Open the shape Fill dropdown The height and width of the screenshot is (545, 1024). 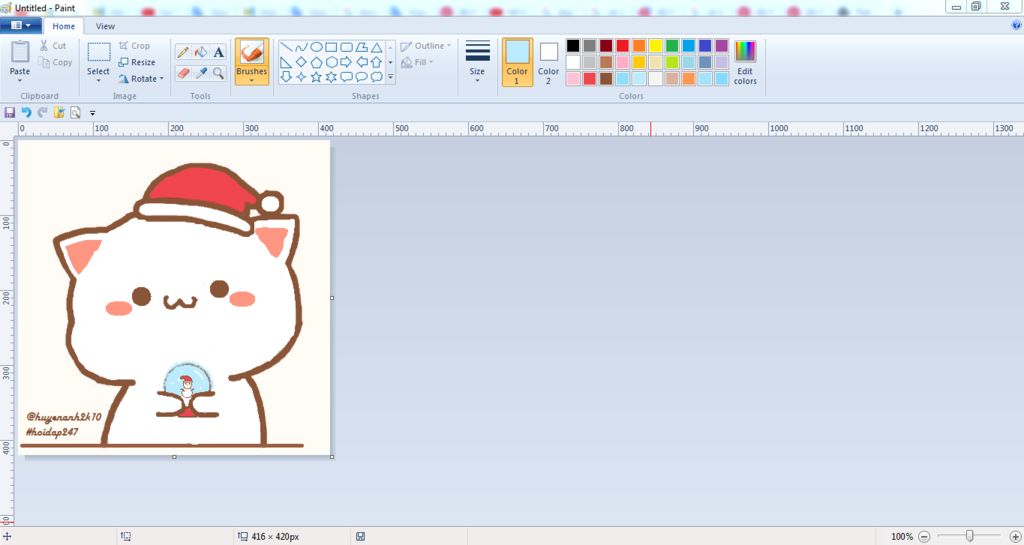(415, 62)
